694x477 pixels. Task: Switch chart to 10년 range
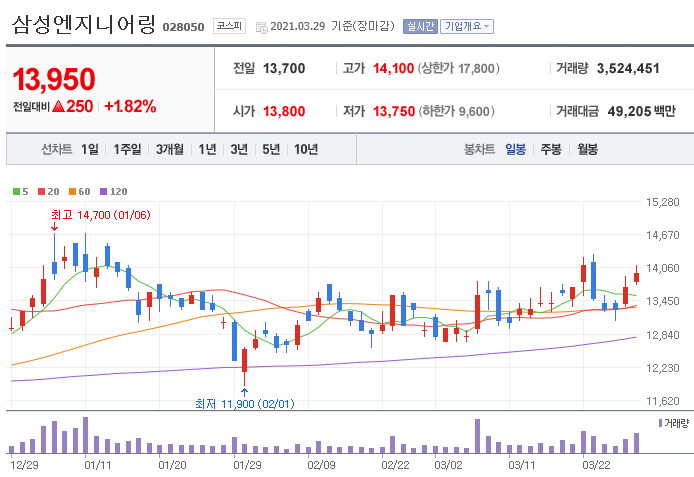[x=306, y=150]
